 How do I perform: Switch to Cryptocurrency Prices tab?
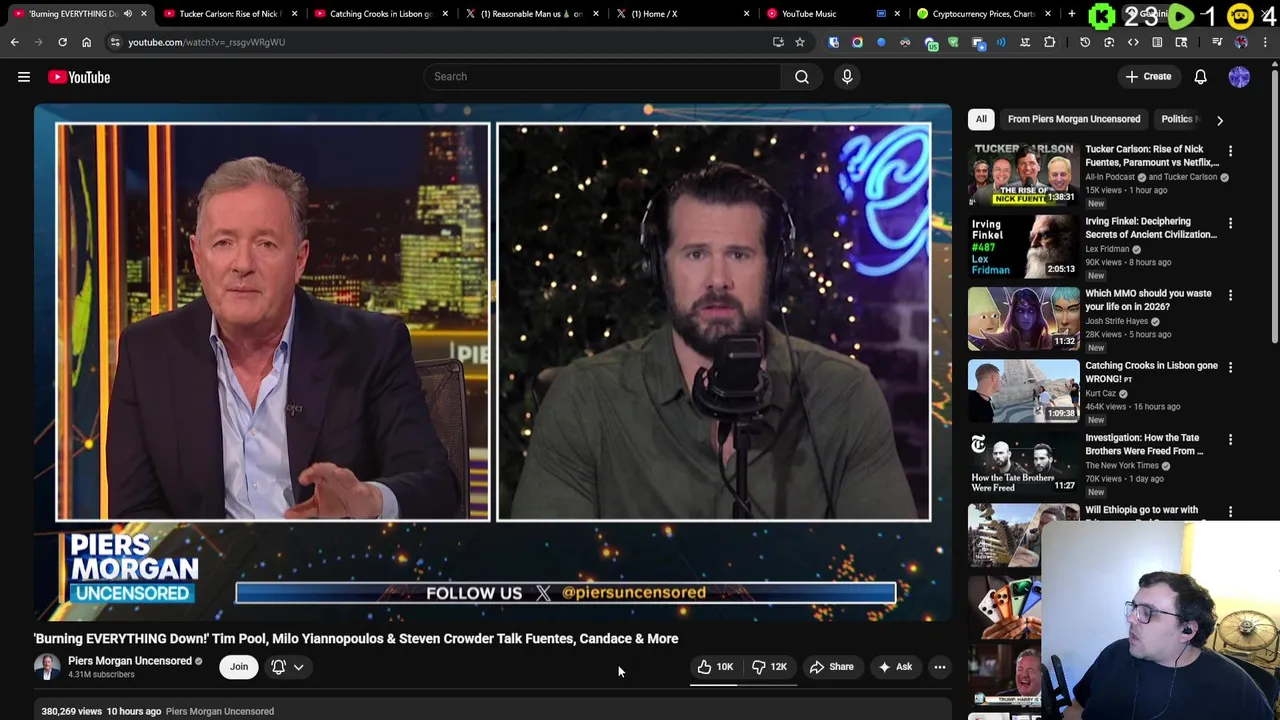[x=983, y=14]
